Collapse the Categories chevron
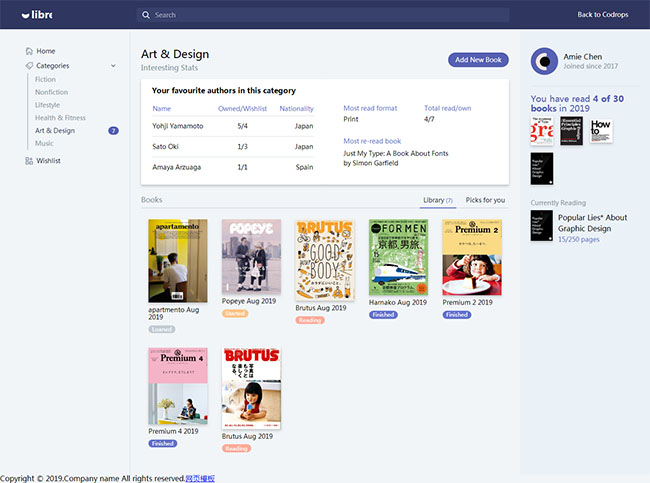Viewport: 650px width, 483px height. pyautogui.click(x=113, y=66)
